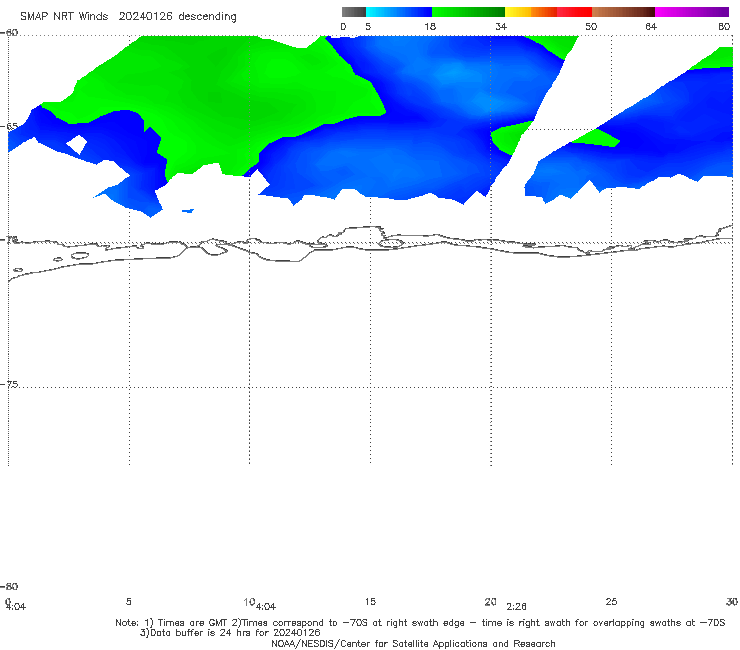The image size is (740, 650).
Task: Click the color bar label 18
Action: click(430, 27)
